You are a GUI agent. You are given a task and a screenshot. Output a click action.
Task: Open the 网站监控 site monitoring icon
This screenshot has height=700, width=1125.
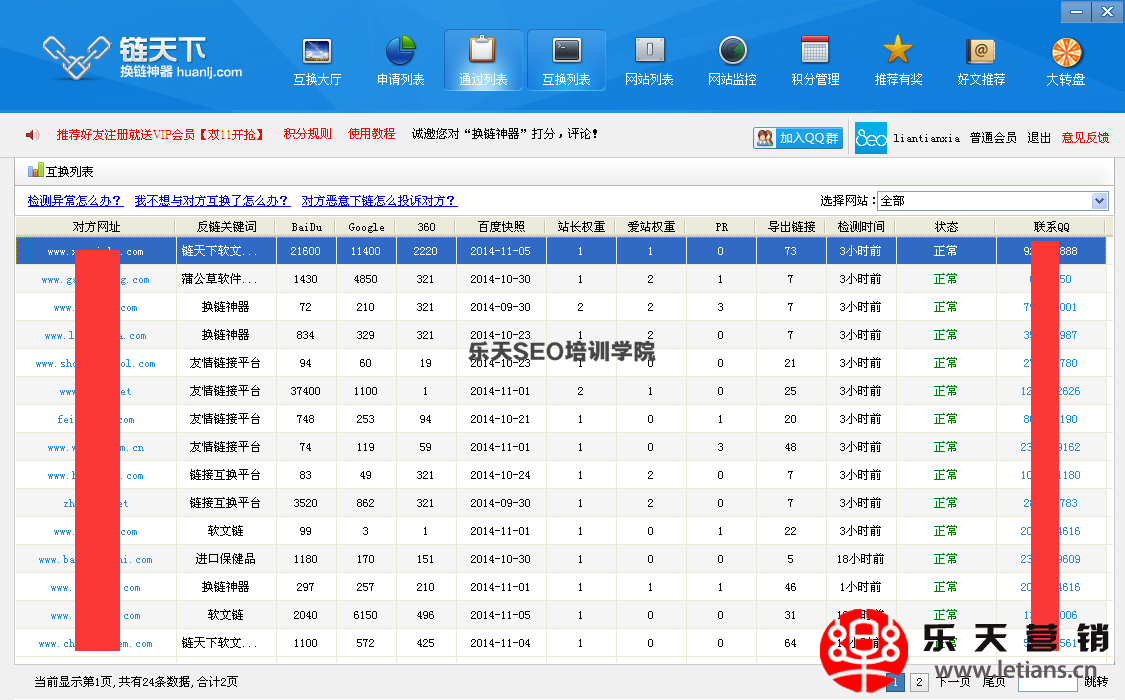tap(731, 60)
